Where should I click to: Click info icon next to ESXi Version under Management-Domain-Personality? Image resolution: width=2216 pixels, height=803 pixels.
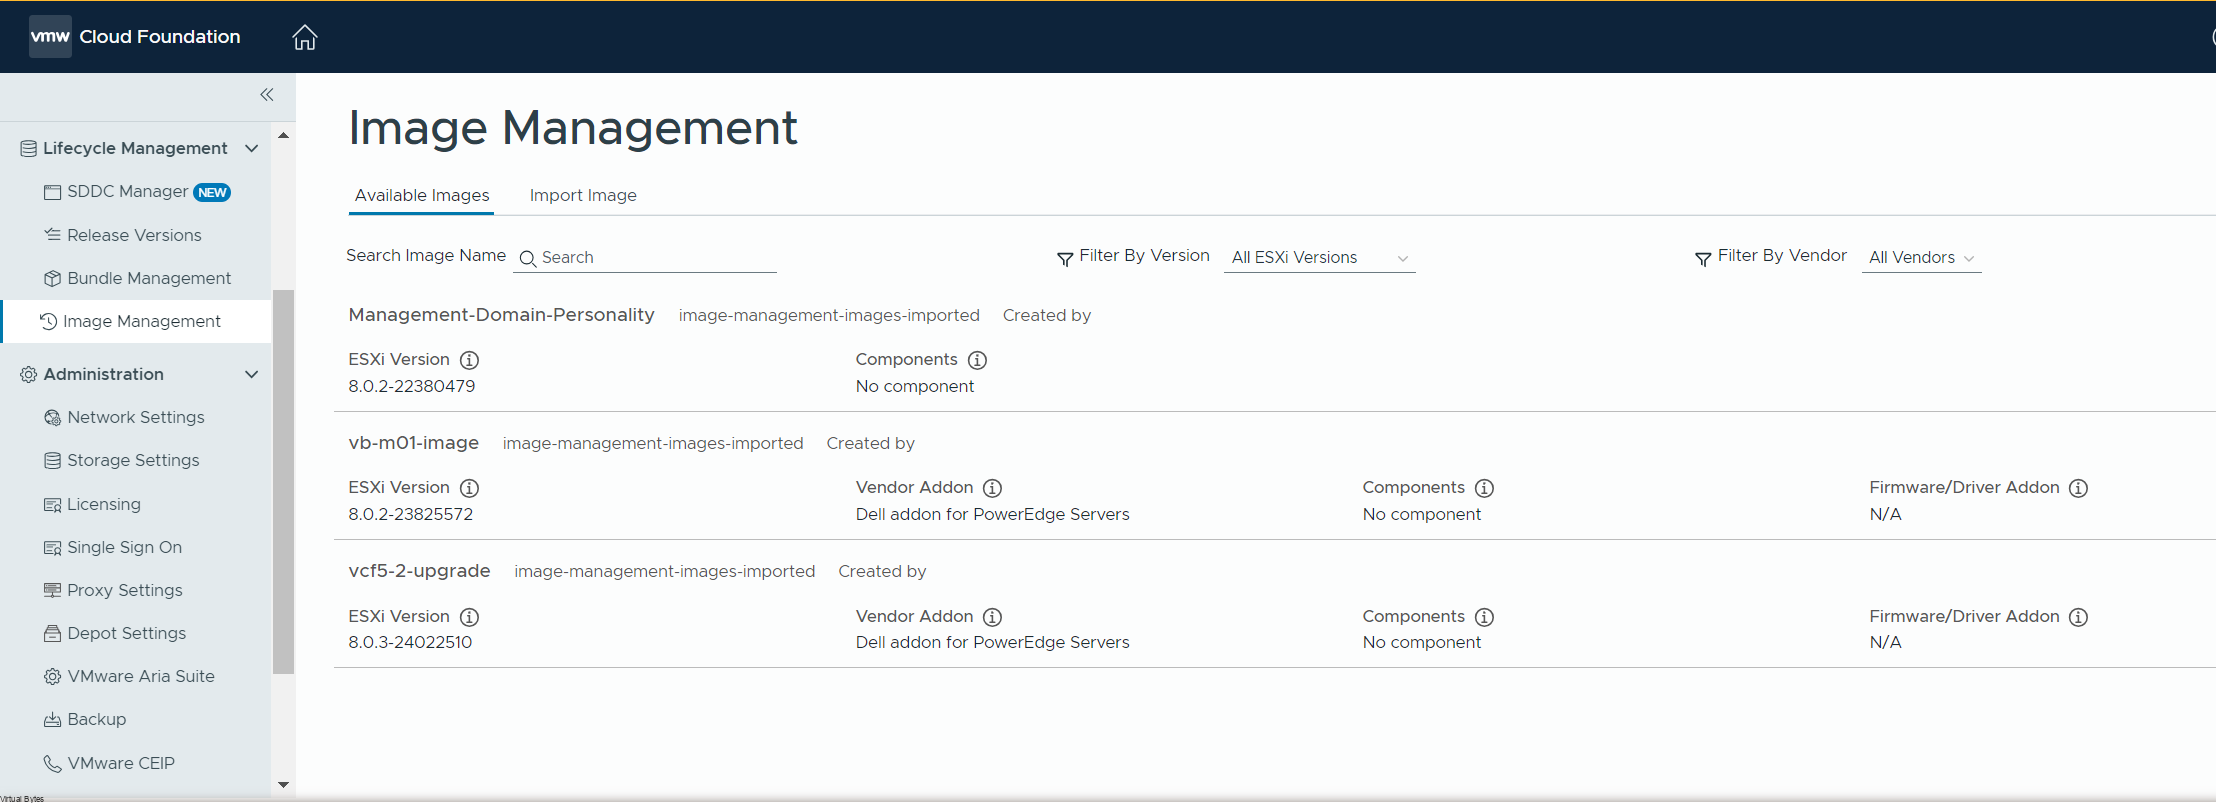pyautogui.click(x=469, y=360)
